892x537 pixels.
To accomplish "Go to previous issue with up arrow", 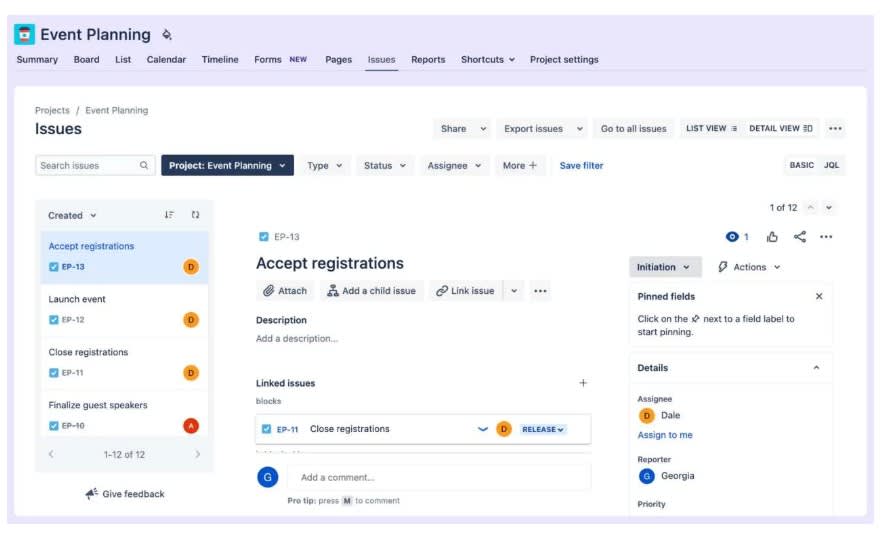I will [x=811, y=208].
